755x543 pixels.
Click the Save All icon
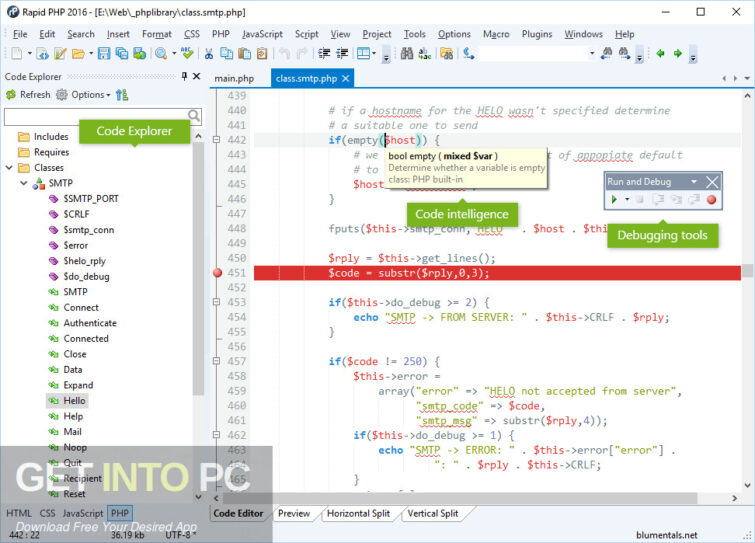(121, 53)
